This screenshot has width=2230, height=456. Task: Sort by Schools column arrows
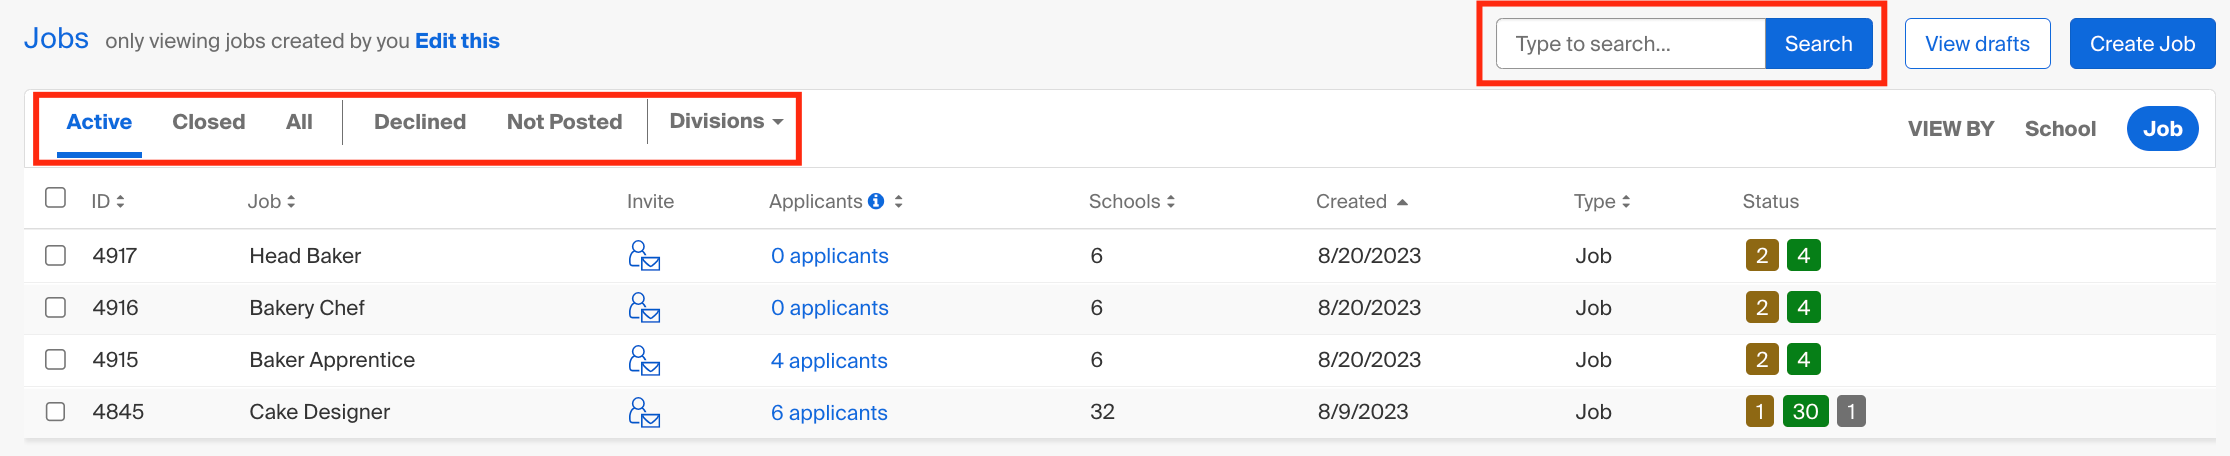coord(1170,202)
